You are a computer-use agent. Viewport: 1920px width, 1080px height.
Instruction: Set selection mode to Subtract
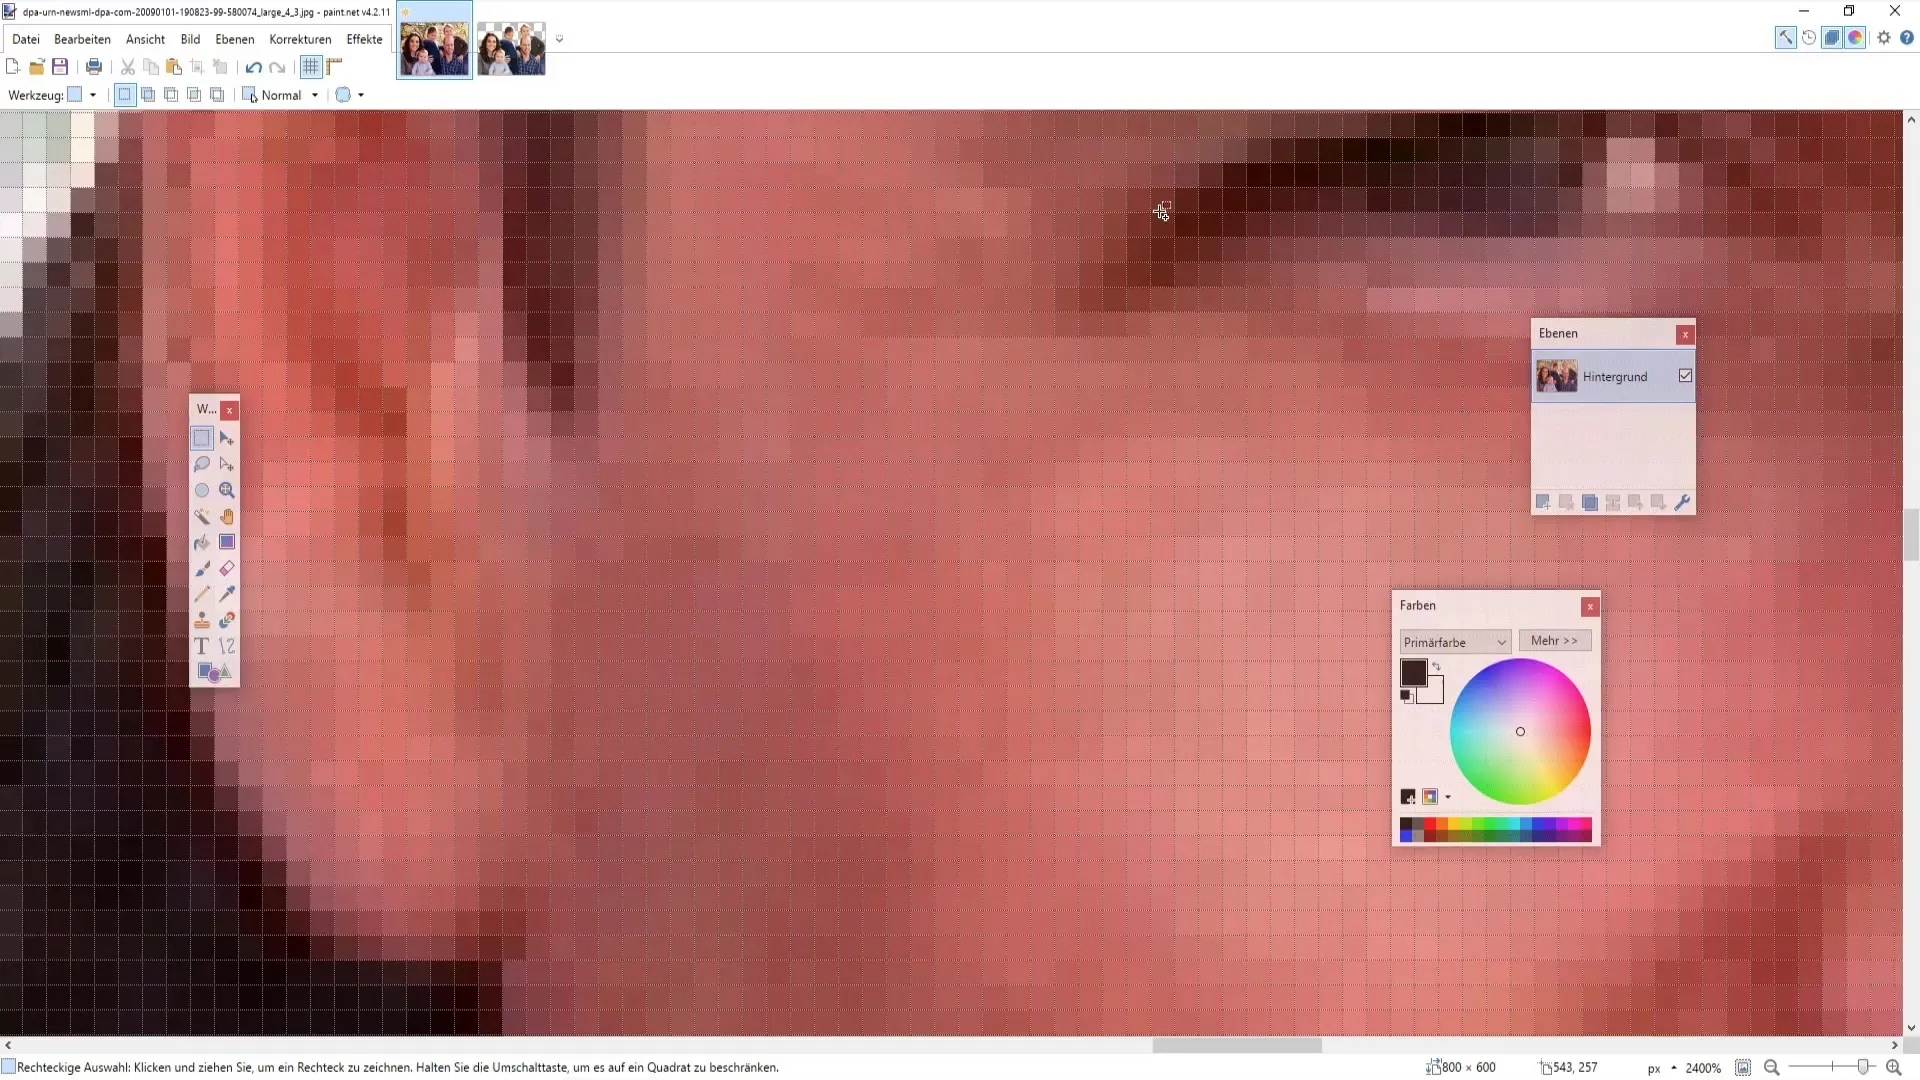click(171, 95)
